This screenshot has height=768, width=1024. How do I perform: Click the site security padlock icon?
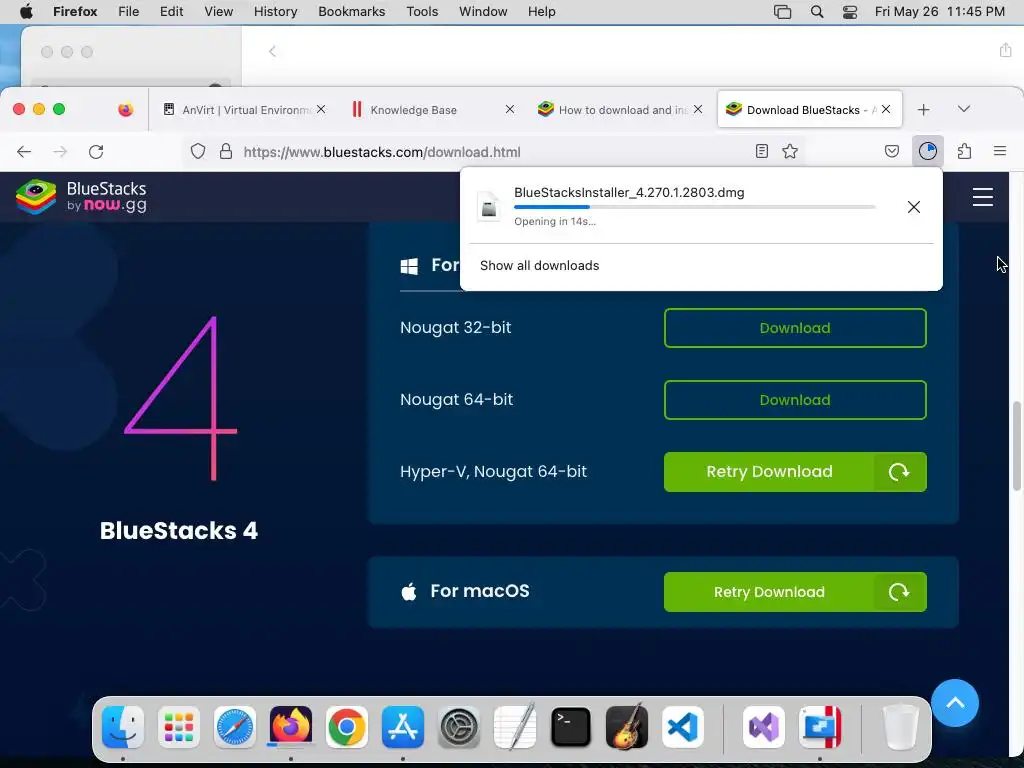(x=226, y=152)
